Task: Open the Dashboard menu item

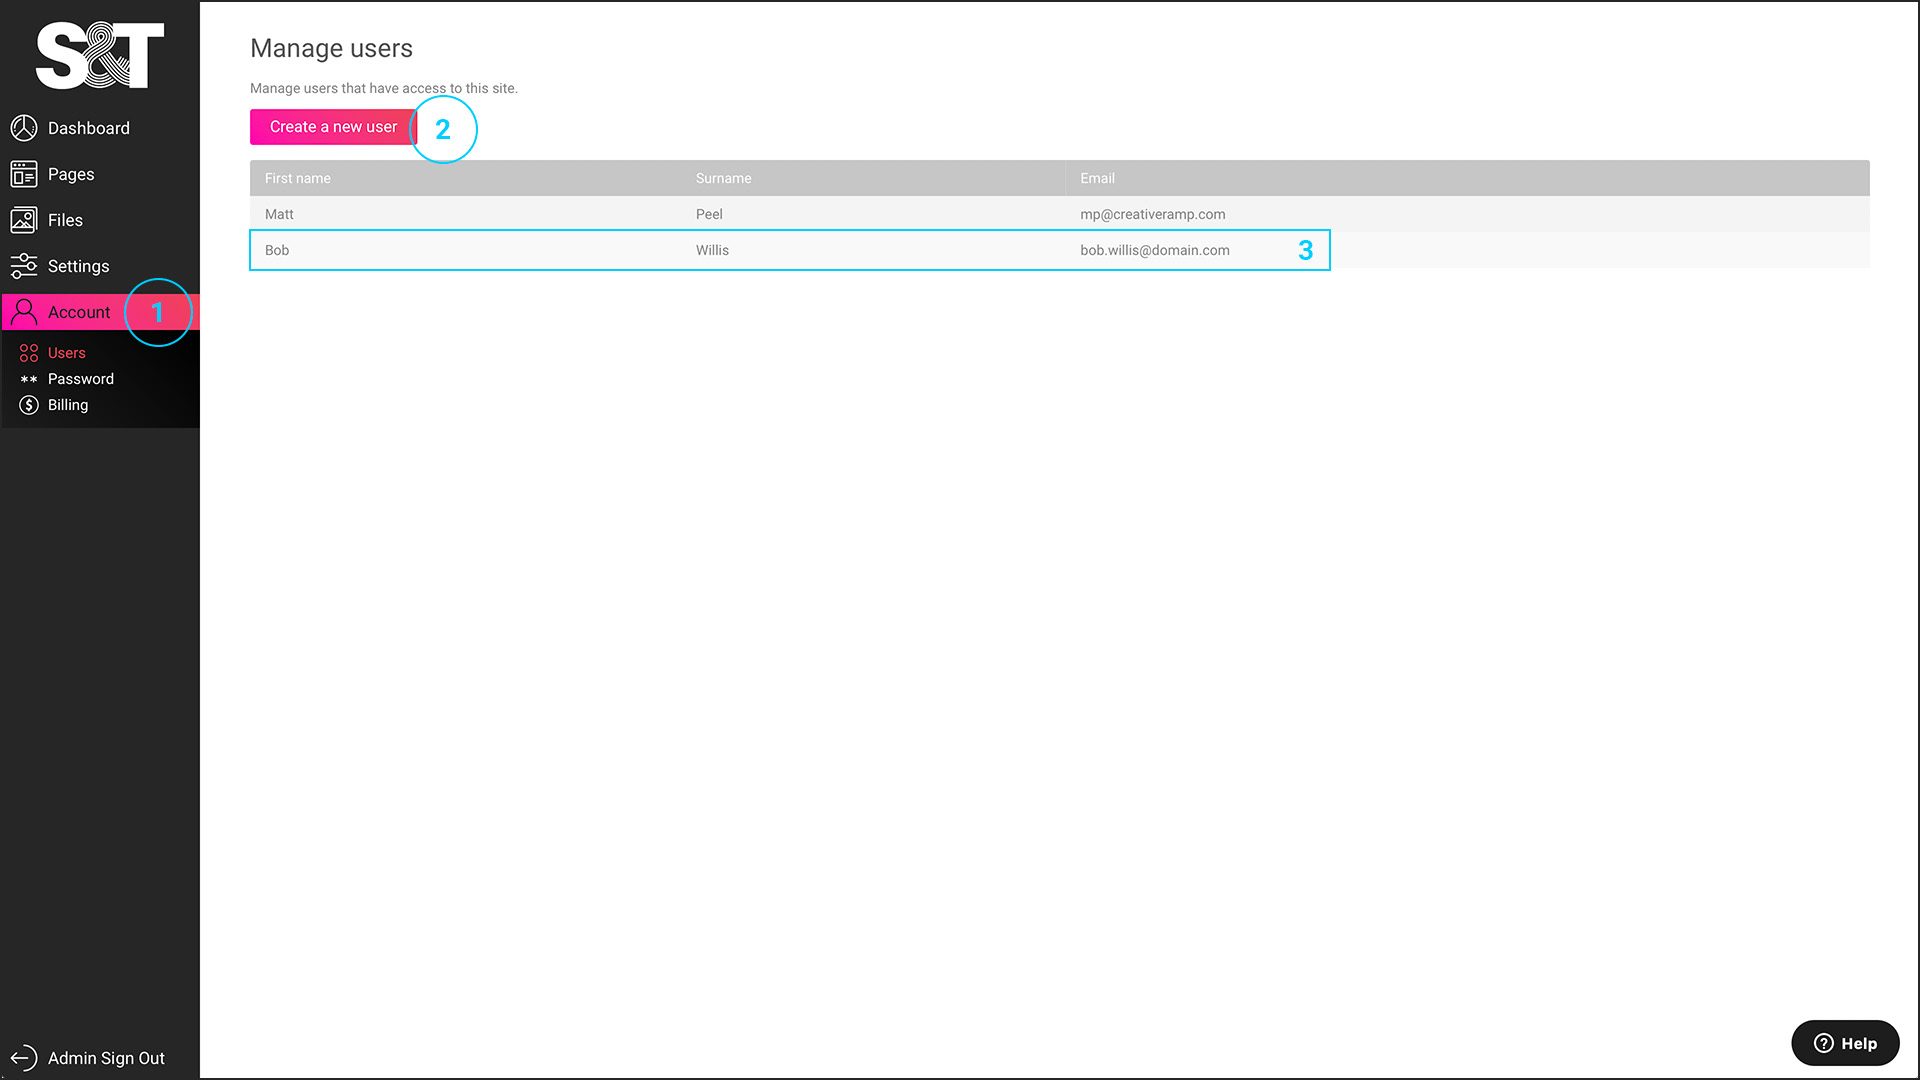Action: [x=88, y=128]
